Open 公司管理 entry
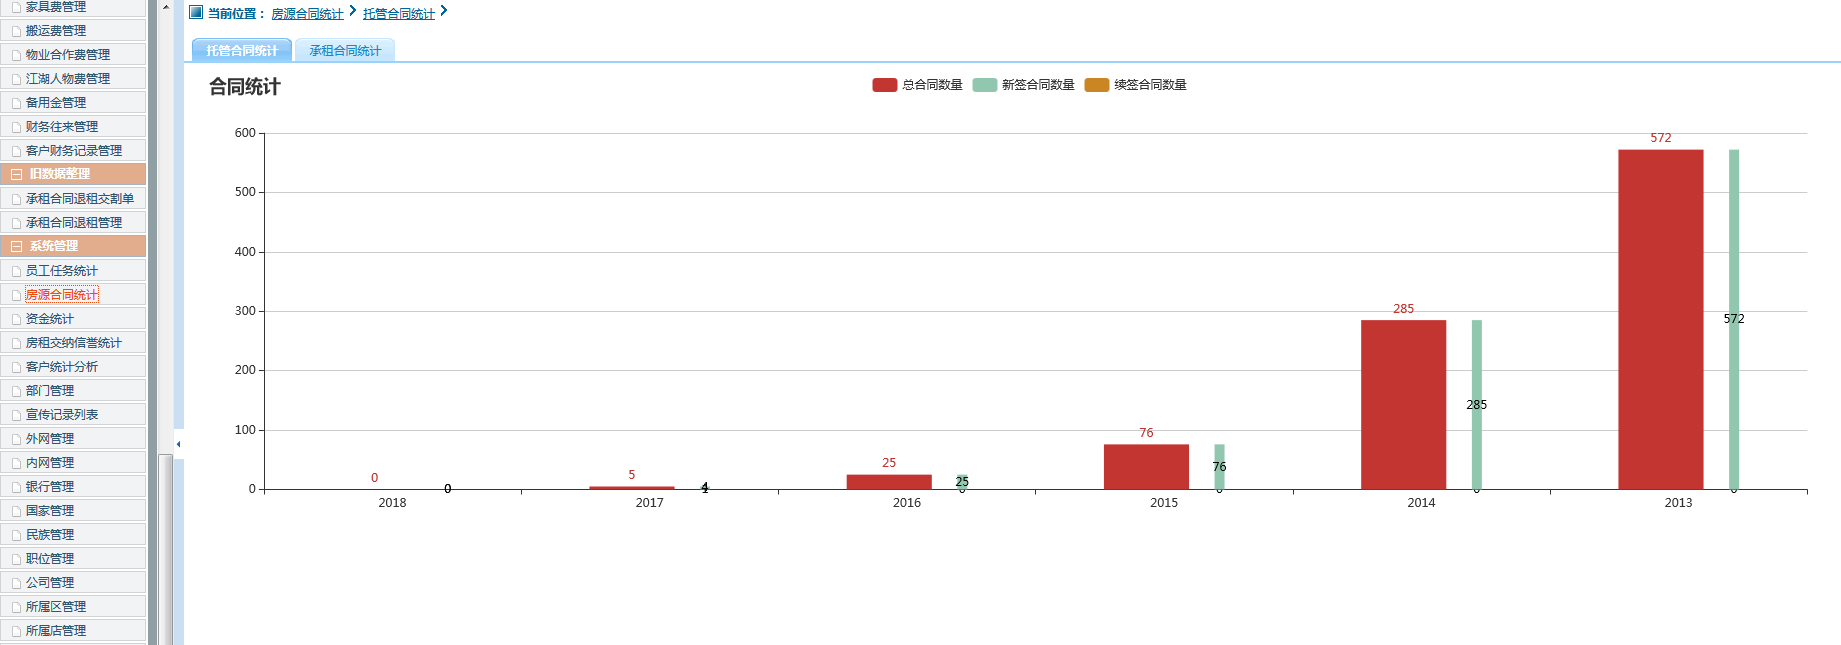 73,583
